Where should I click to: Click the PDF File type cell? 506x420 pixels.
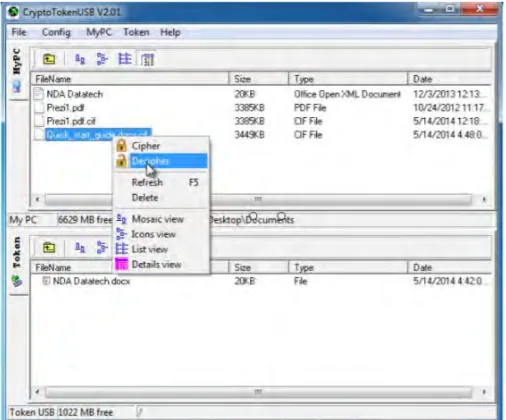(310, 108)
